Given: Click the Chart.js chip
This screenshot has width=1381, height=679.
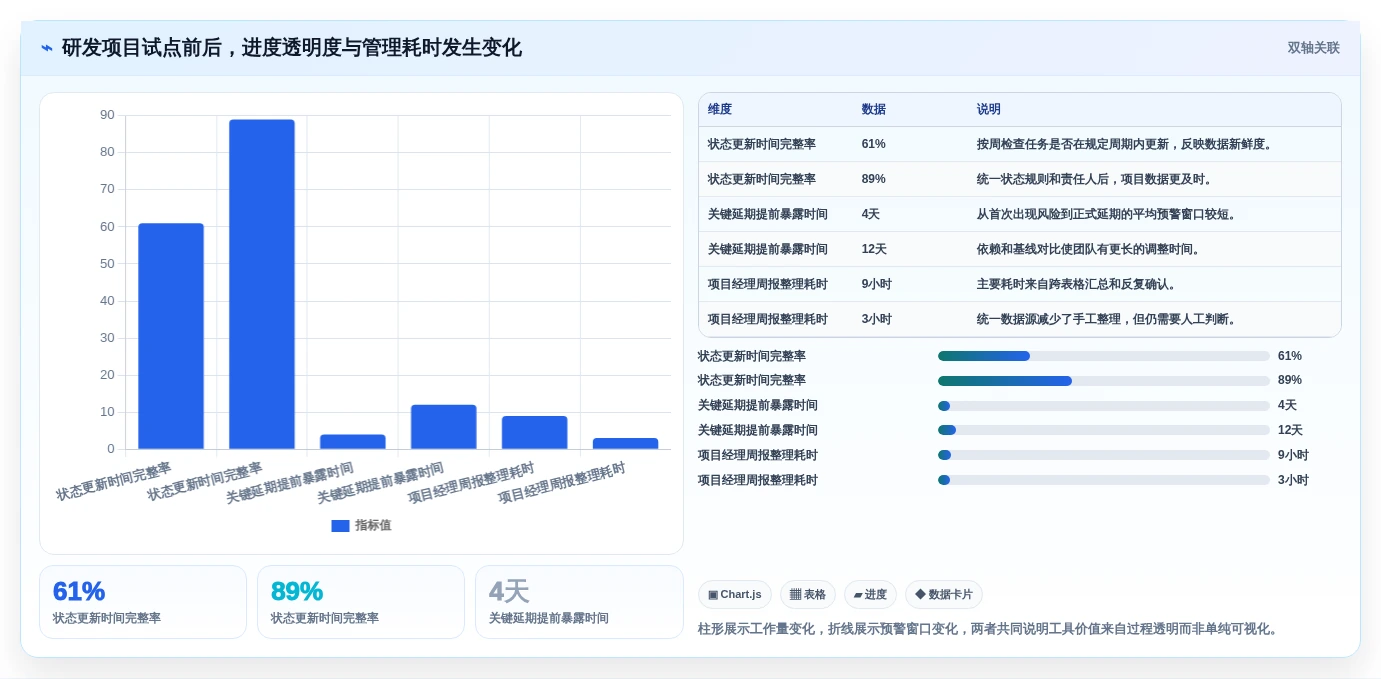Looking at the screenshot, I should [735, 594].
